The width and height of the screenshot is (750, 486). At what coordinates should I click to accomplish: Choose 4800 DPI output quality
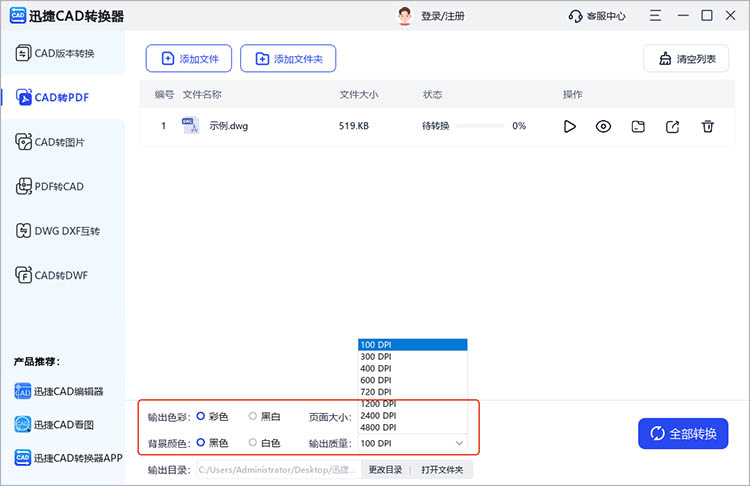[x=413, y=427]
